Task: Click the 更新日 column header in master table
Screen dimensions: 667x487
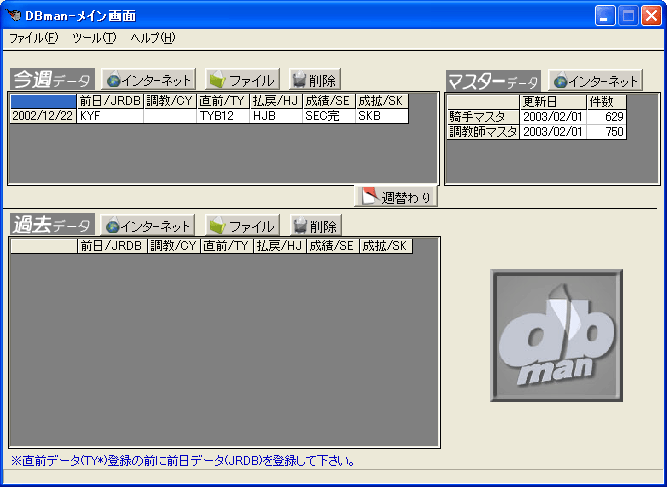Action: [x=553, y=102]
